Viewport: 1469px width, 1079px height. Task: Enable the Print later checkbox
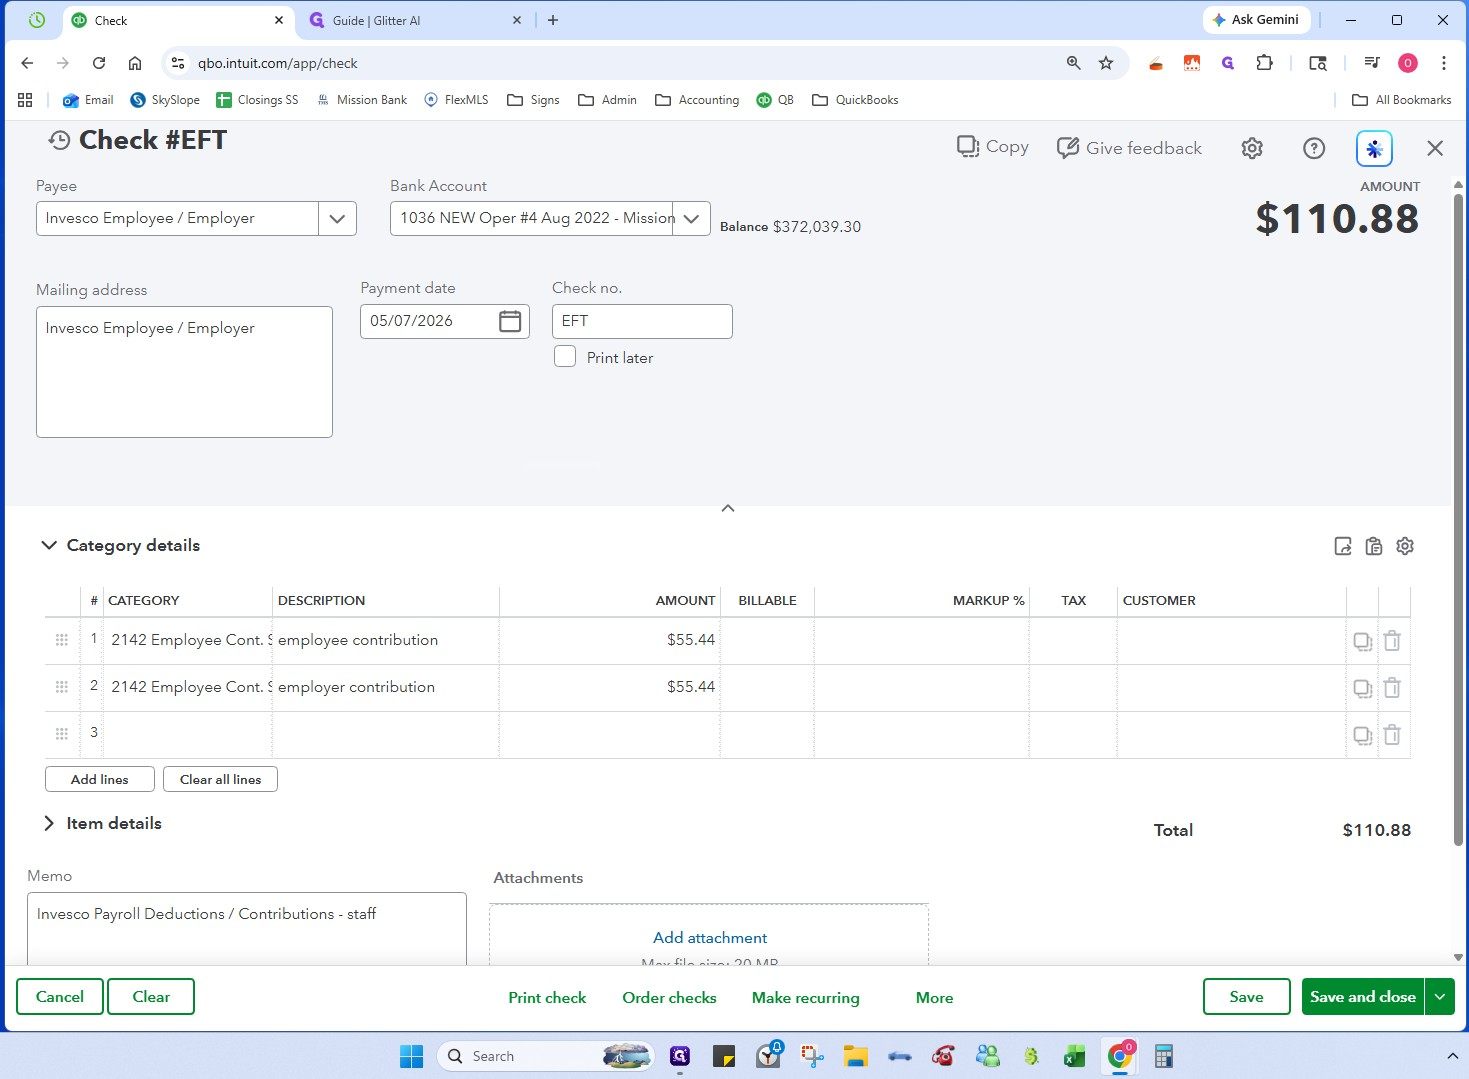(x=565, y=357)
